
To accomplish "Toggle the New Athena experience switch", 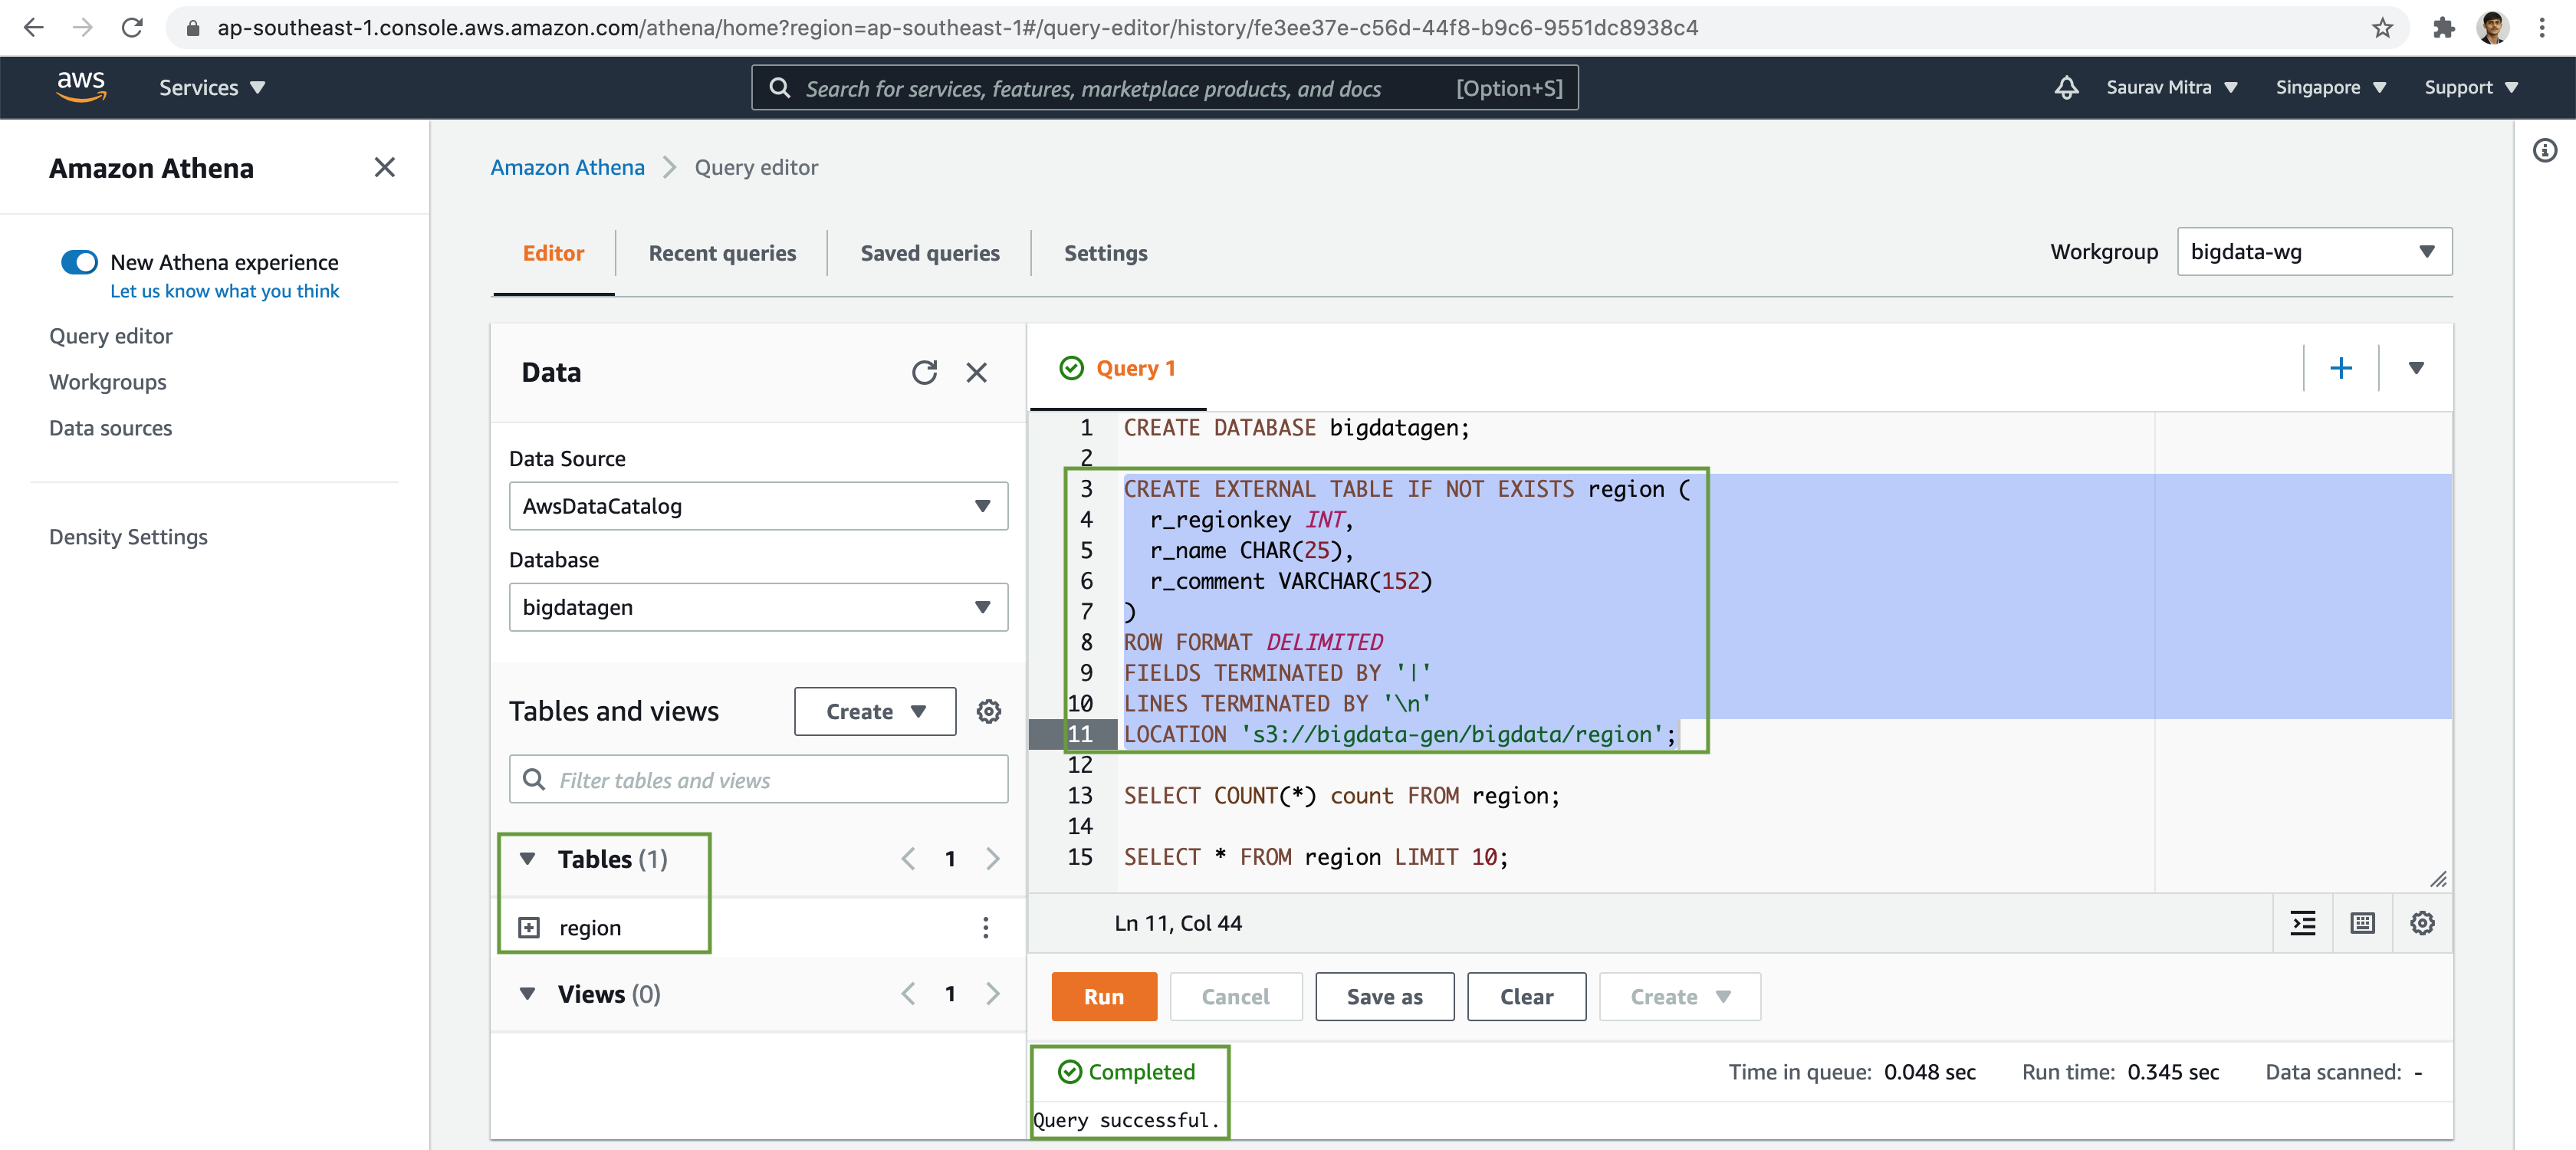I will pos(79,262).
